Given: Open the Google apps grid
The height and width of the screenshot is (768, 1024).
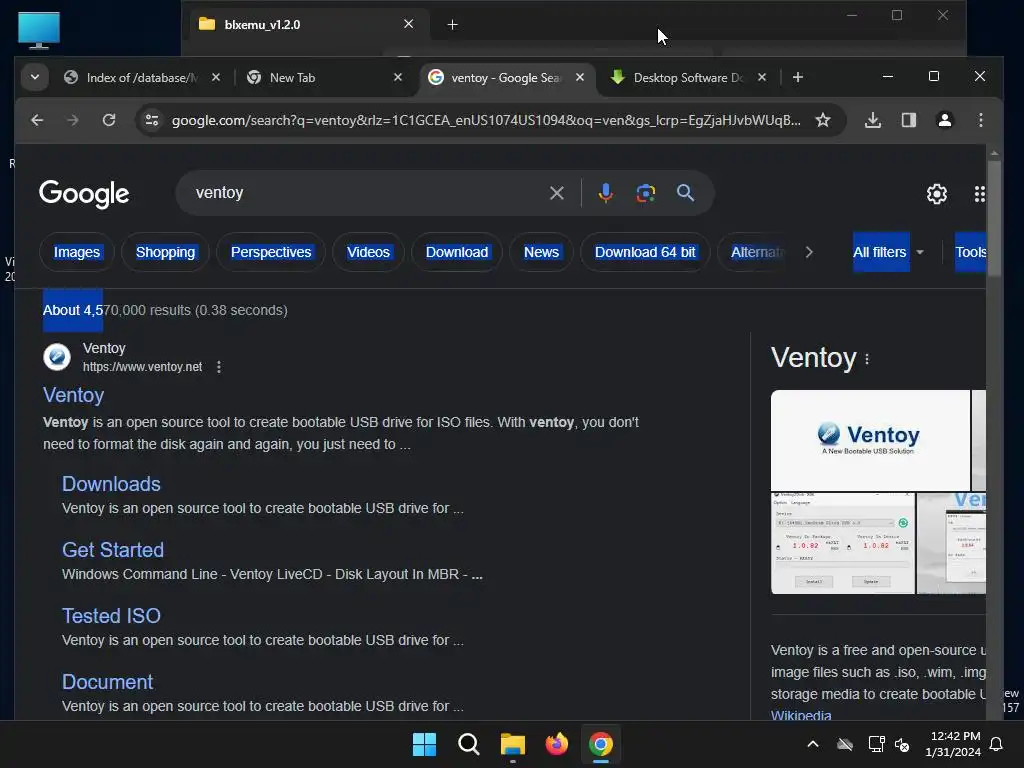Looking at the screenshot, I should click(979, 194).
